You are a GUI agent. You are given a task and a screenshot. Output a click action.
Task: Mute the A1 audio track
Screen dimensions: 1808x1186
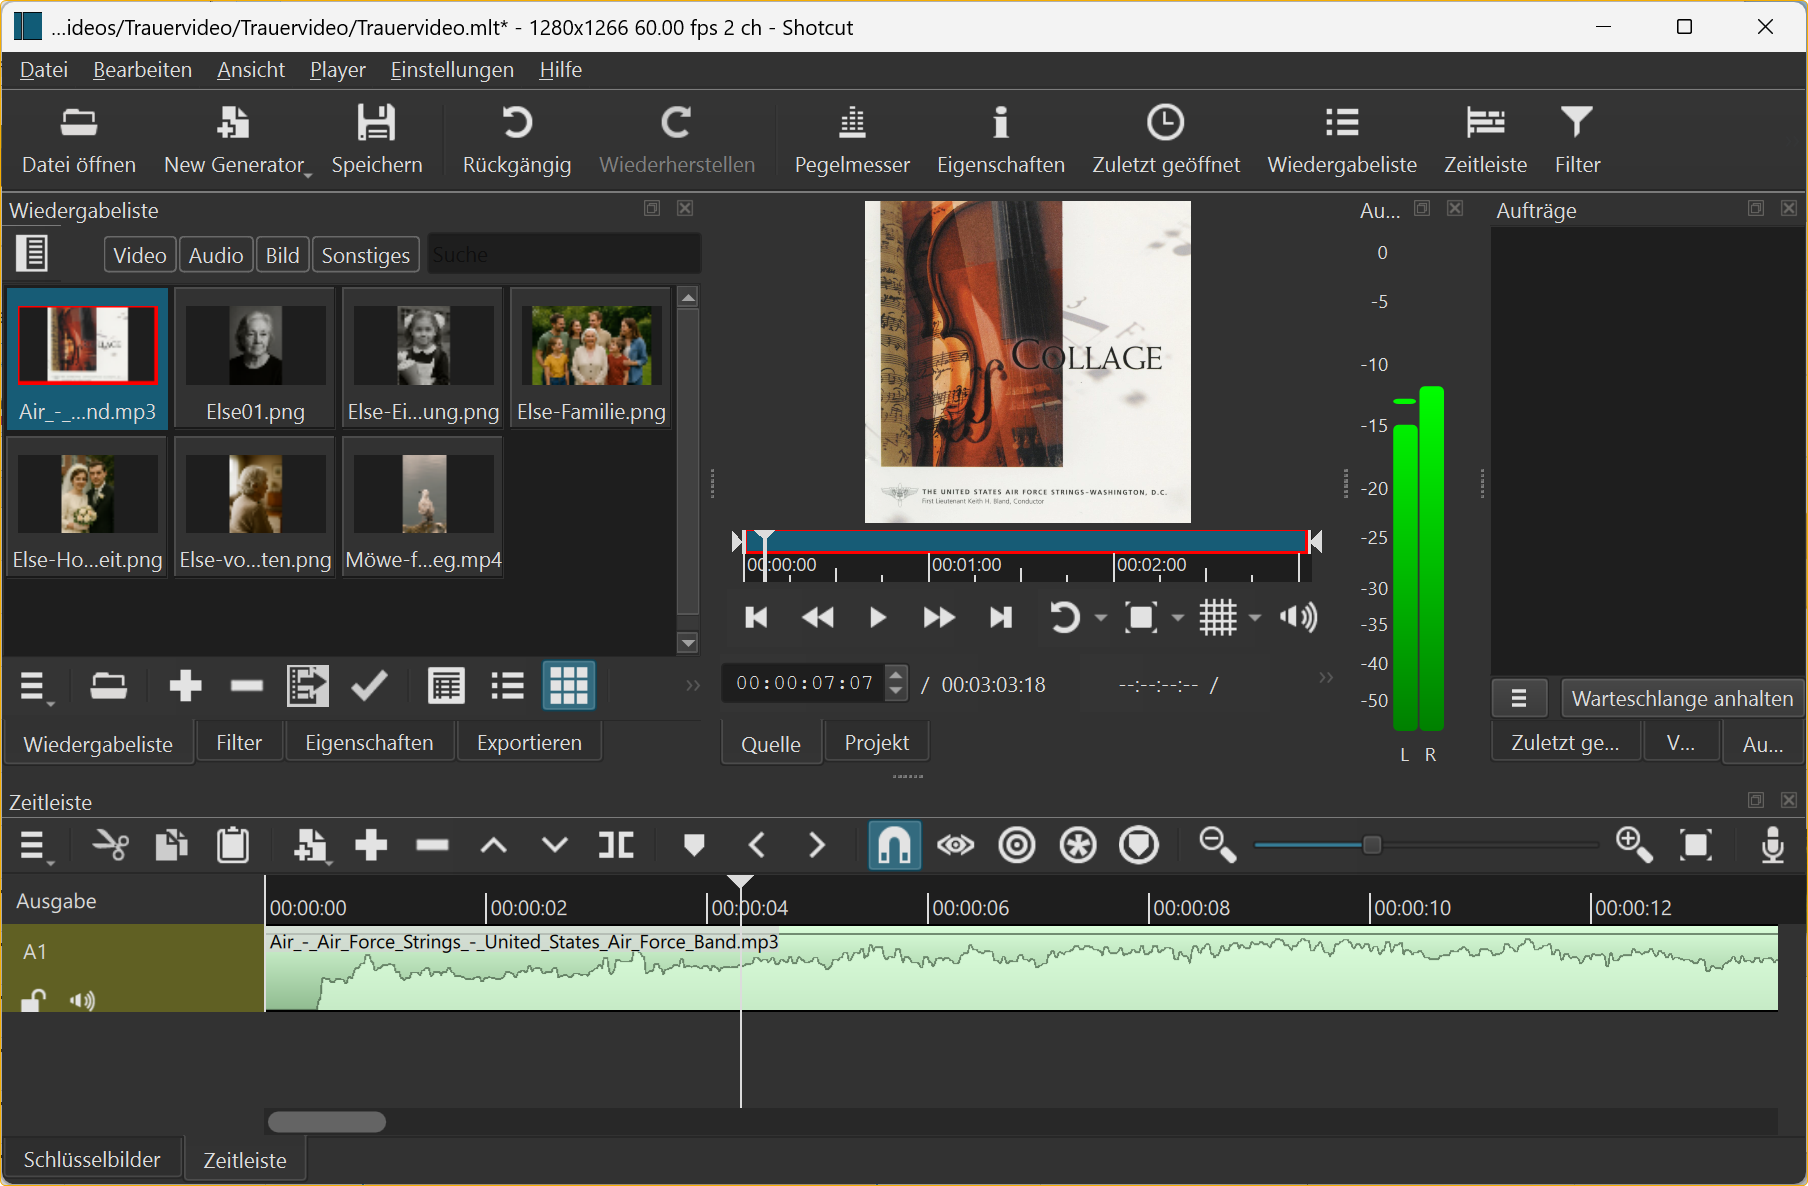click(82, 1000)
